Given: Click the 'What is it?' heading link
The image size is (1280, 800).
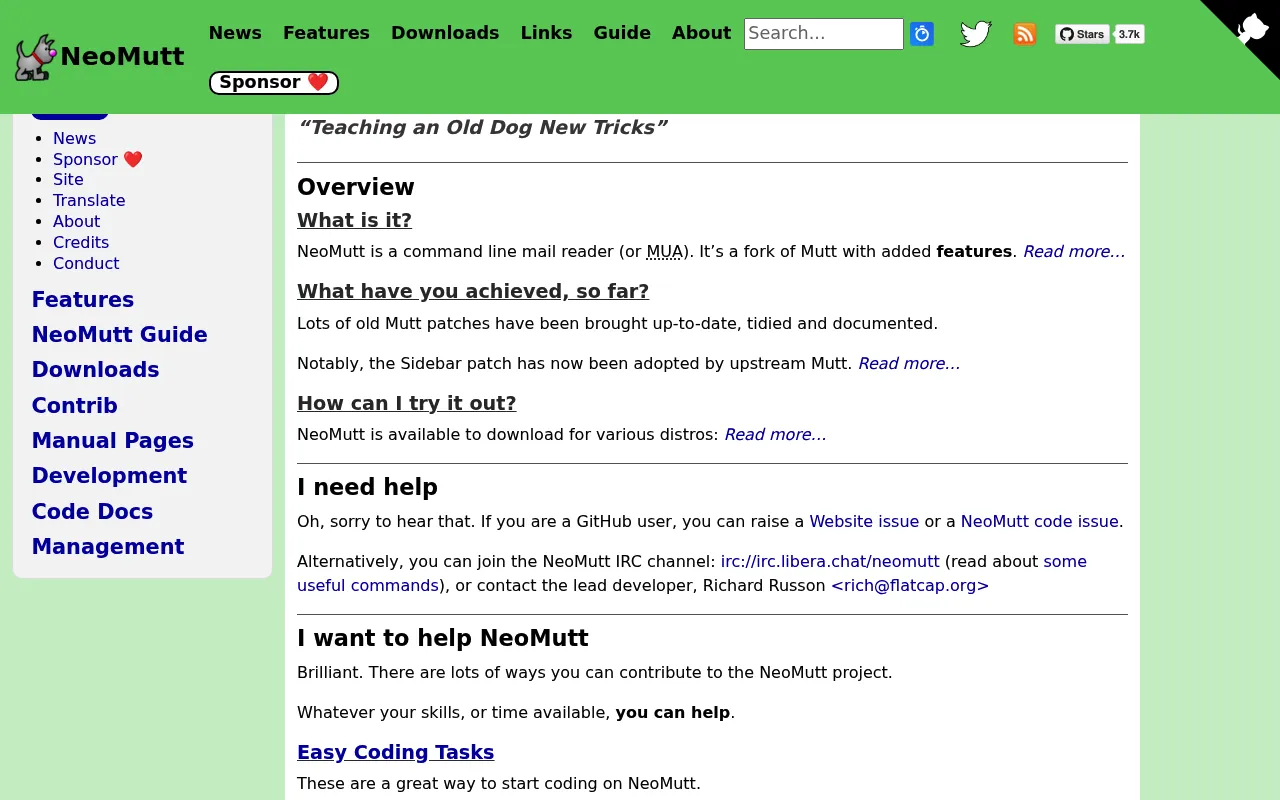Looking at the screenshot, I should click(x=354, y=221).
